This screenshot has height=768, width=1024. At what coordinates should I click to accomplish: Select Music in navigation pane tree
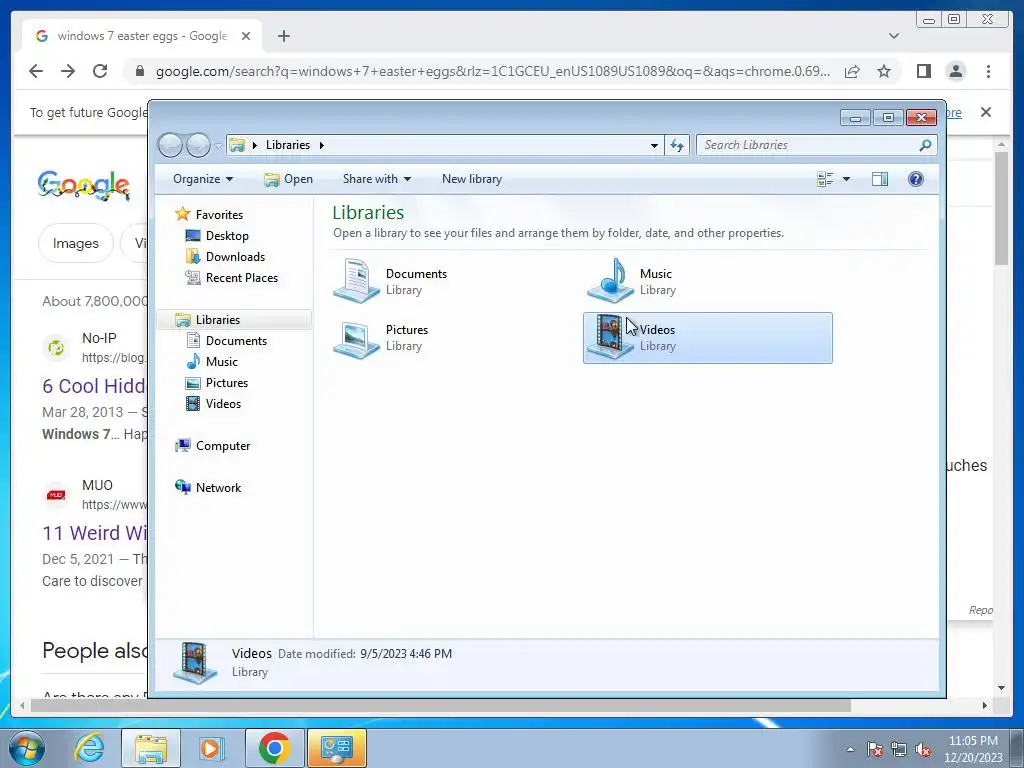tap(221, 361)
